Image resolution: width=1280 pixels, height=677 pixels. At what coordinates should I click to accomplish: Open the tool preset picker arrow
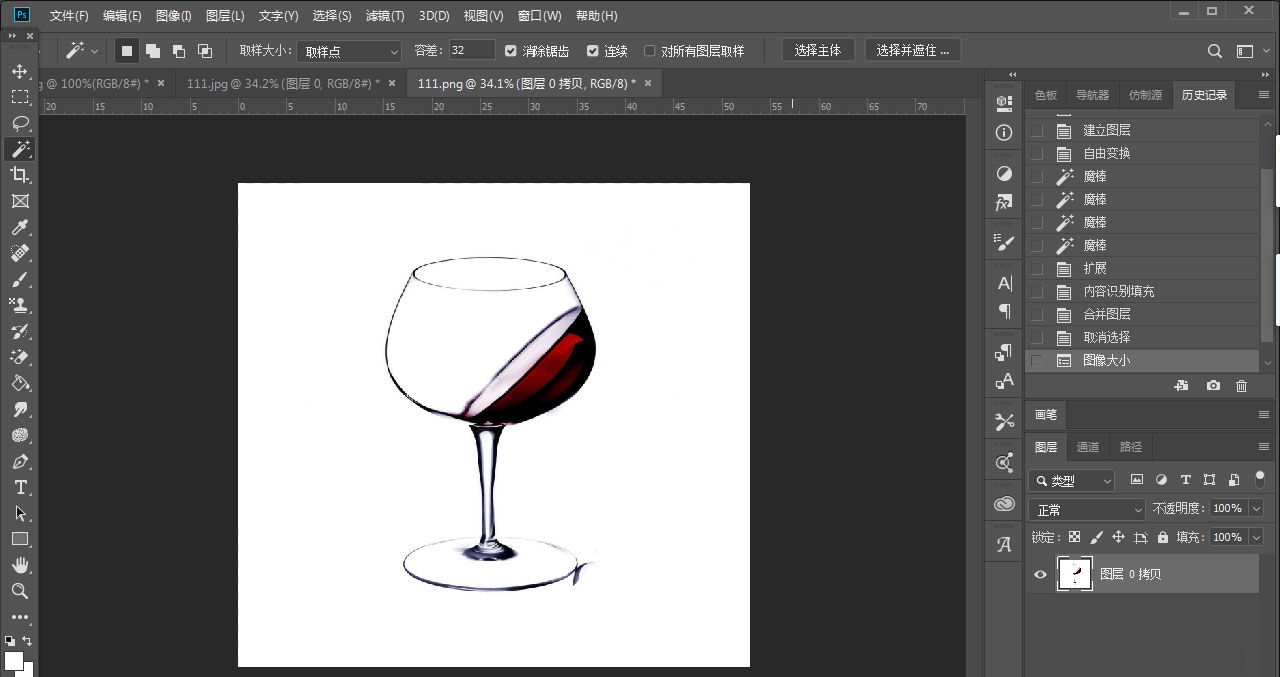click(x=95, y=51)
